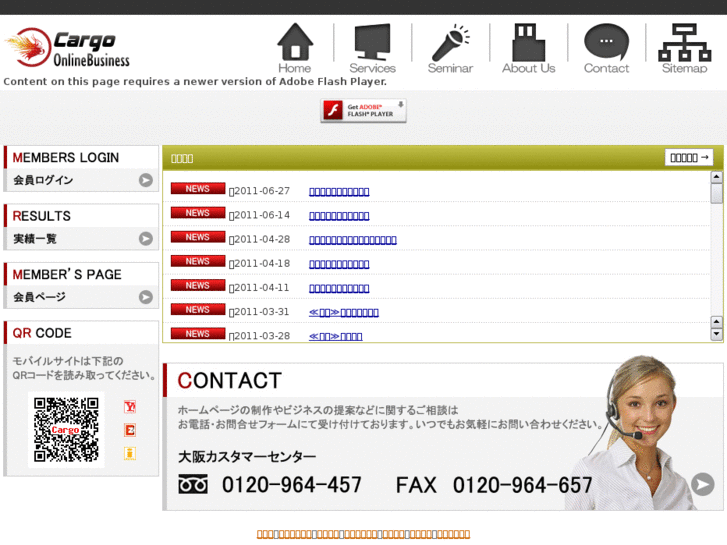The height and width of the screenshot is (545, 727).
Task: Click 大阪カスタマーセンター text
Action: point(247,457)
